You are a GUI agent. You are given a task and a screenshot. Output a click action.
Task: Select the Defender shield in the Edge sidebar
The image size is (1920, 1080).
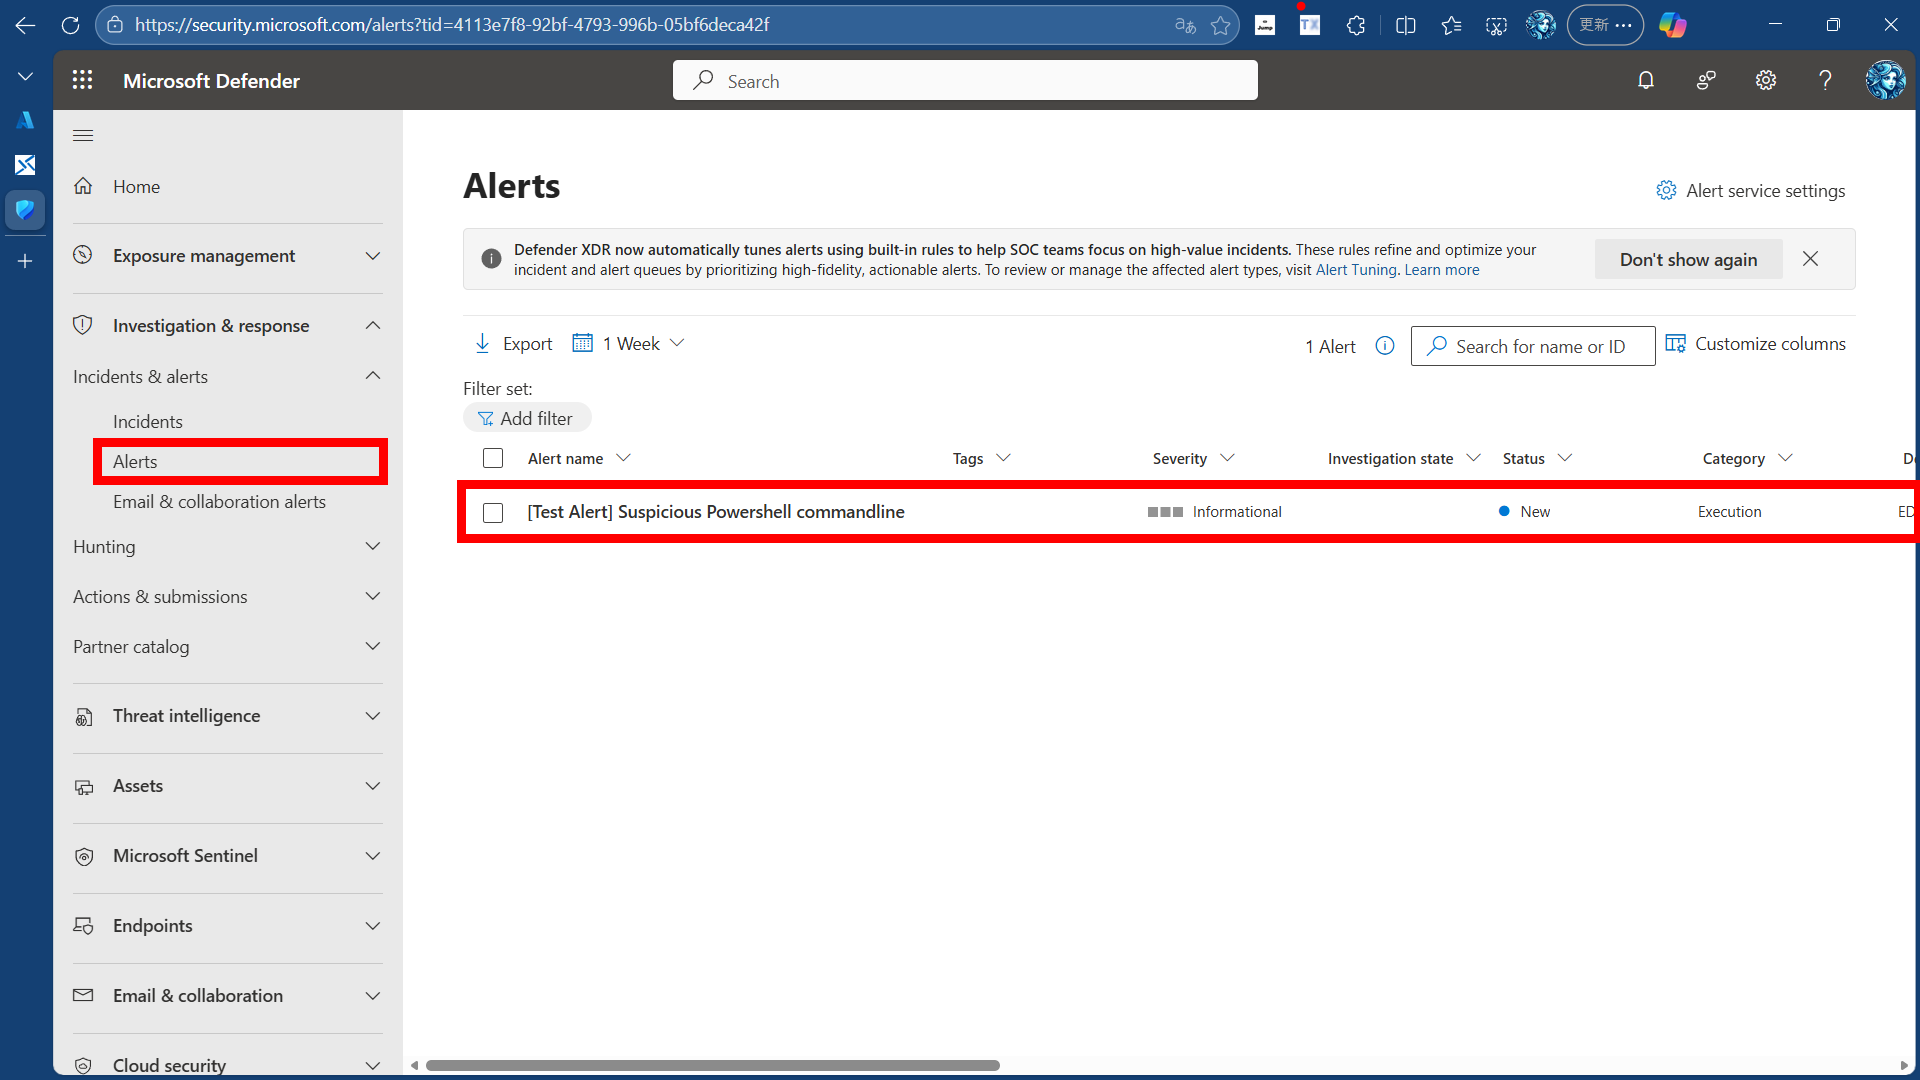coord(25,210)
